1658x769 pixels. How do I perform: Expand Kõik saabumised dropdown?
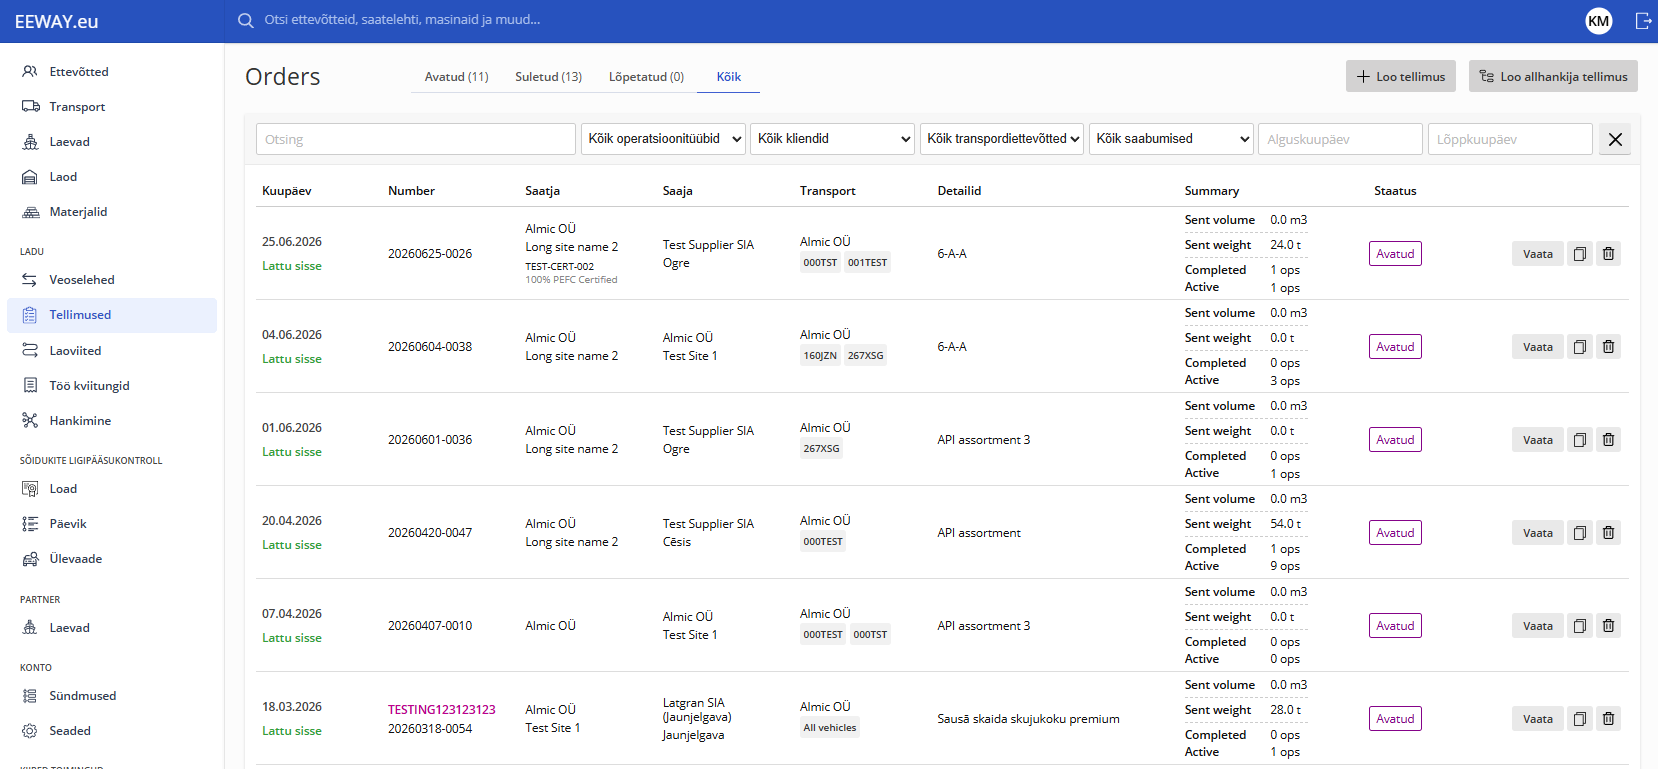click(x=1171, y=139)
